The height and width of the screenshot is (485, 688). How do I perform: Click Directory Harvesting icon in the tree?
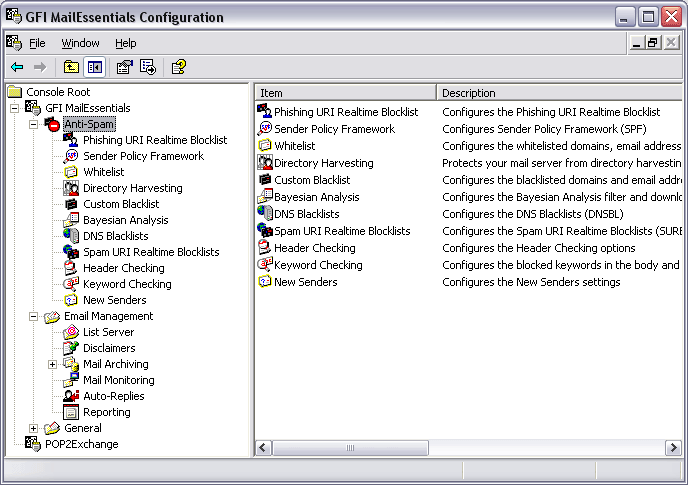[x=71, y=188]
